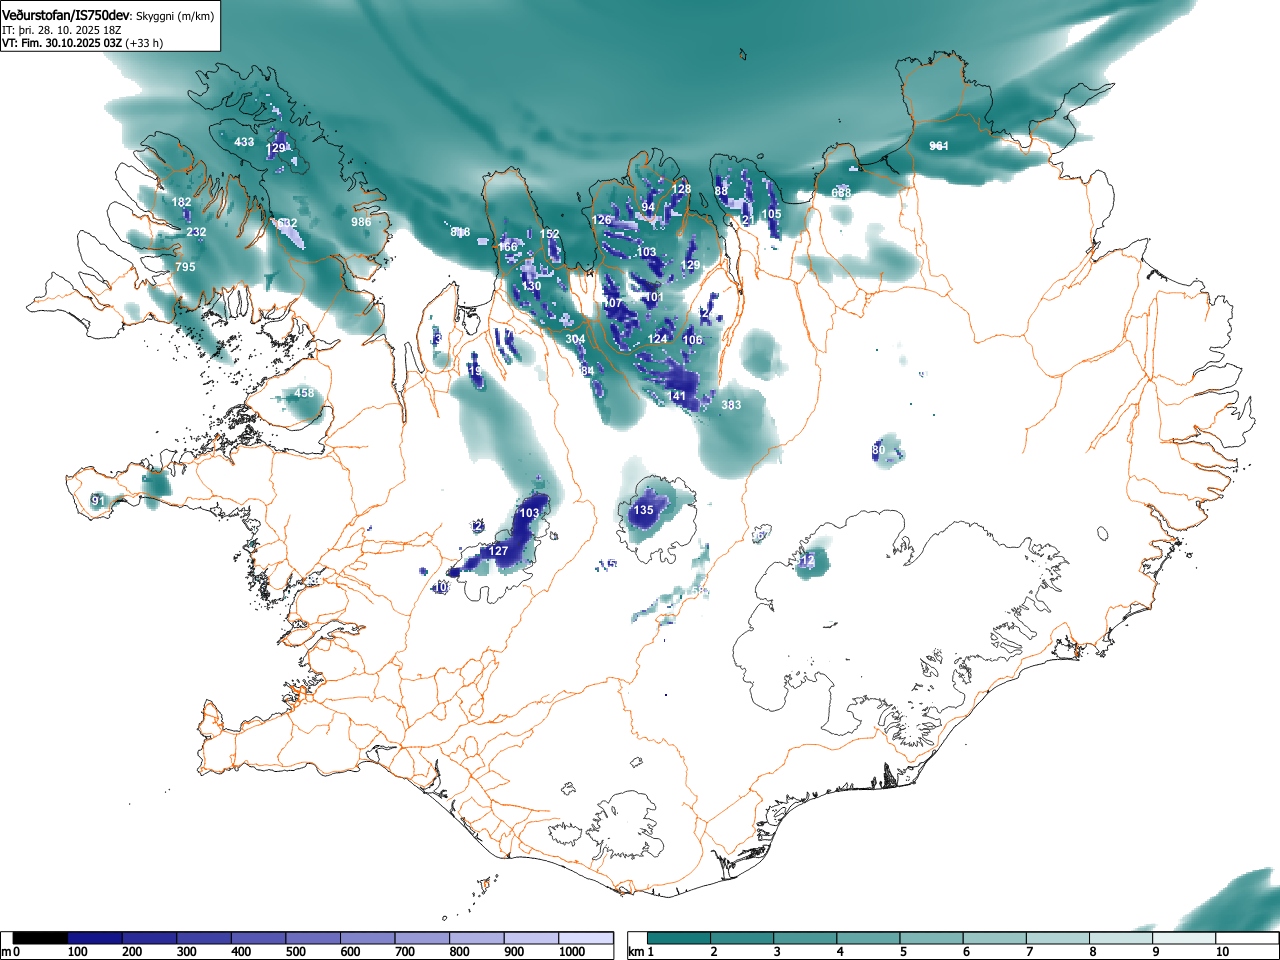This screenshot has width=1280, height=960.
Task: Click the '127' visibility value on the map
Action: (498, 551)
